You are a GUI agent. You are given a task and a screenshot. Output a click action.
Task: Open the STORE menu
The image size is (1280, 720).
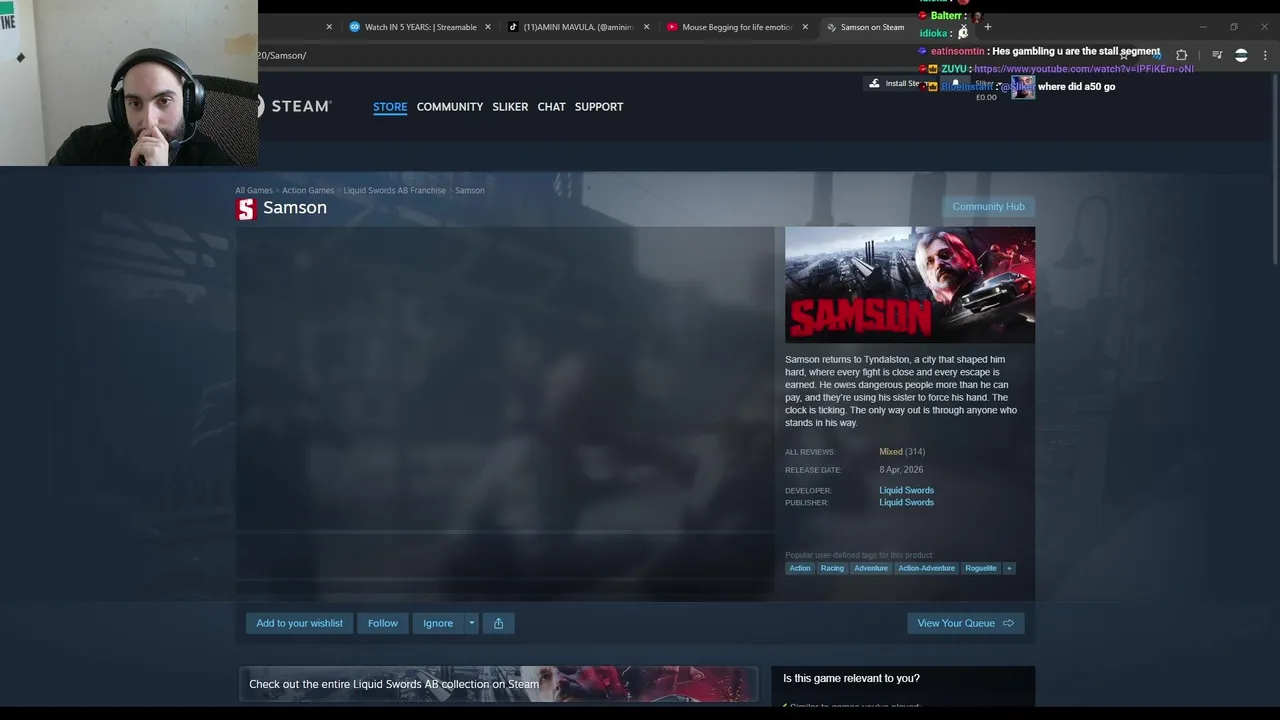pos(390,106)
